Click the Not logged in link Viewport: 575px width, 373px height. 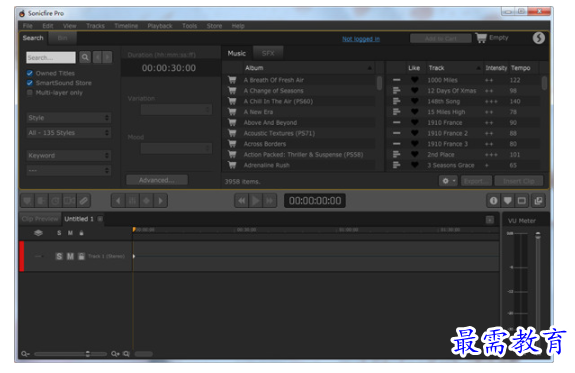361,39
